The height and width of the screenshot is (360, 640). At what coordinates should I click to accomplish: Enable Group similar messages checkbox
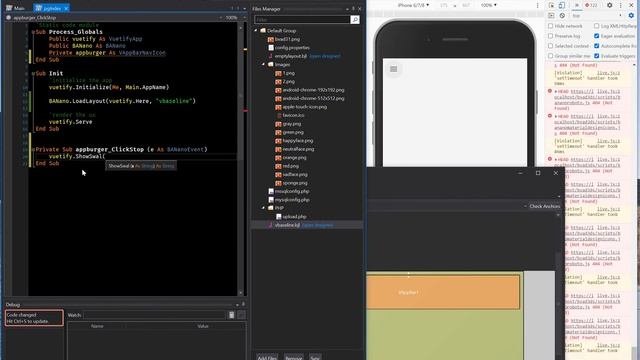551,56
